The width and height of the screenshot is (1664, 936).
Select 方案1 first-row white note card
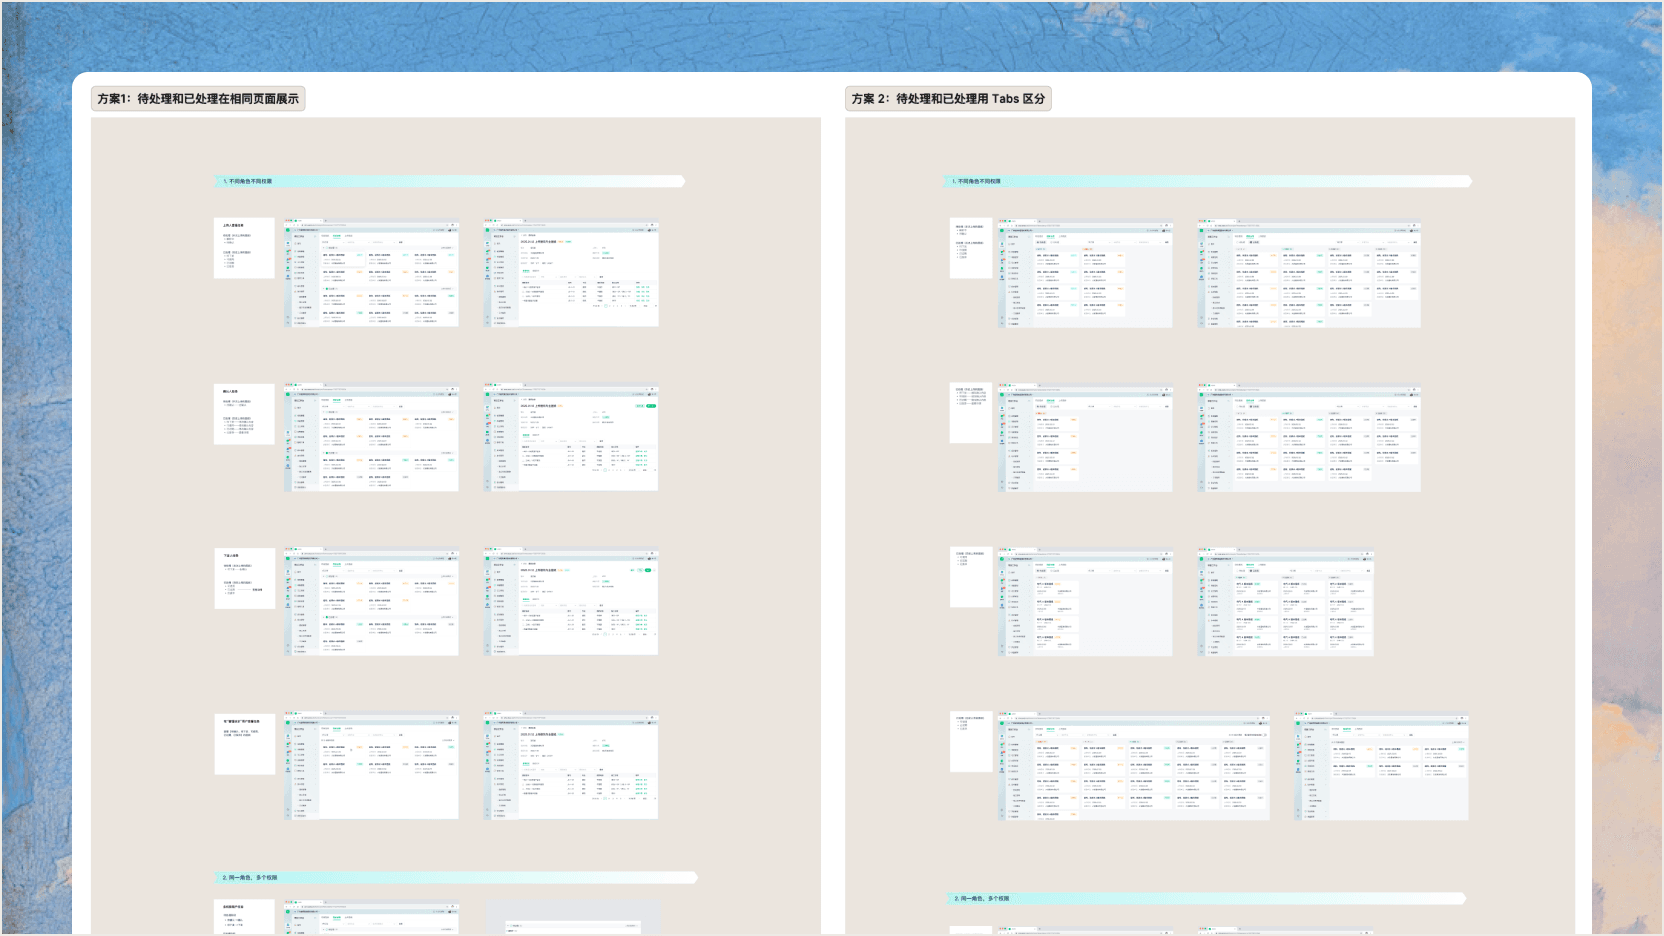pyautogui.click(x=244, y=247)
